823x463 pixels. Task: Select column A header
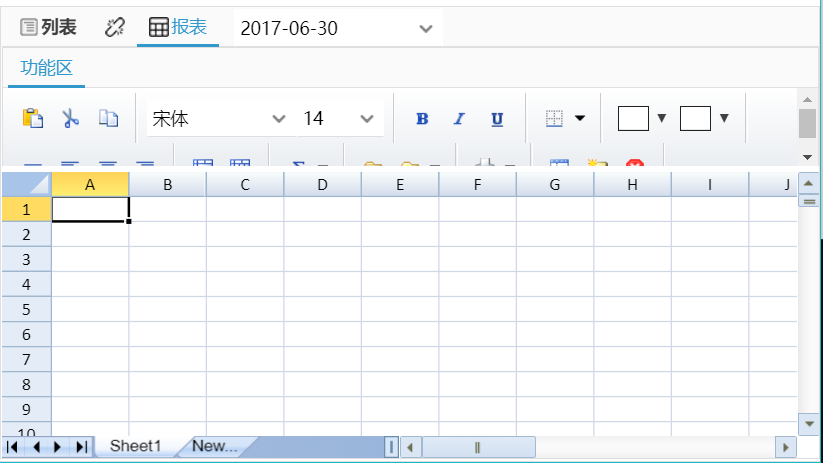[90, 184]
